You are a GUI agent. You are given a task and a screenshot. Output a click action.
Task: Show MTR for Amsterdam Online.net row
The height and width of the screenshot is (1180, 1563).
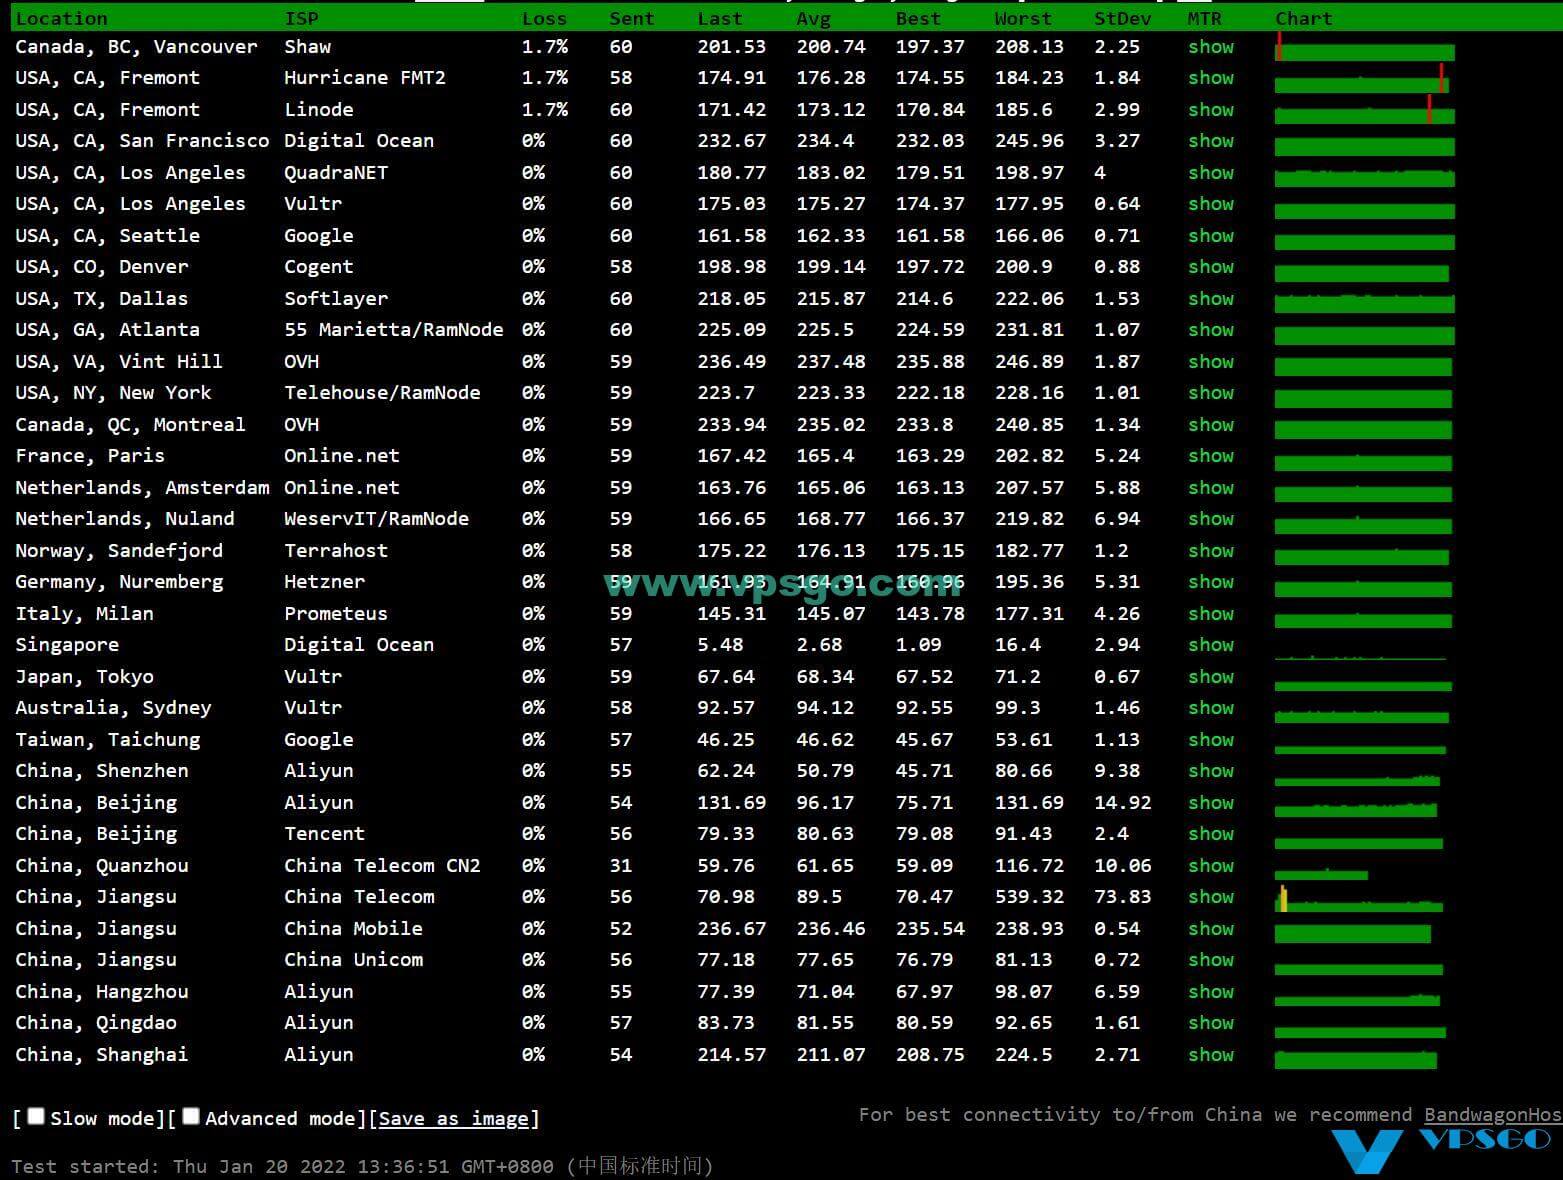[x=1211, y=488]
